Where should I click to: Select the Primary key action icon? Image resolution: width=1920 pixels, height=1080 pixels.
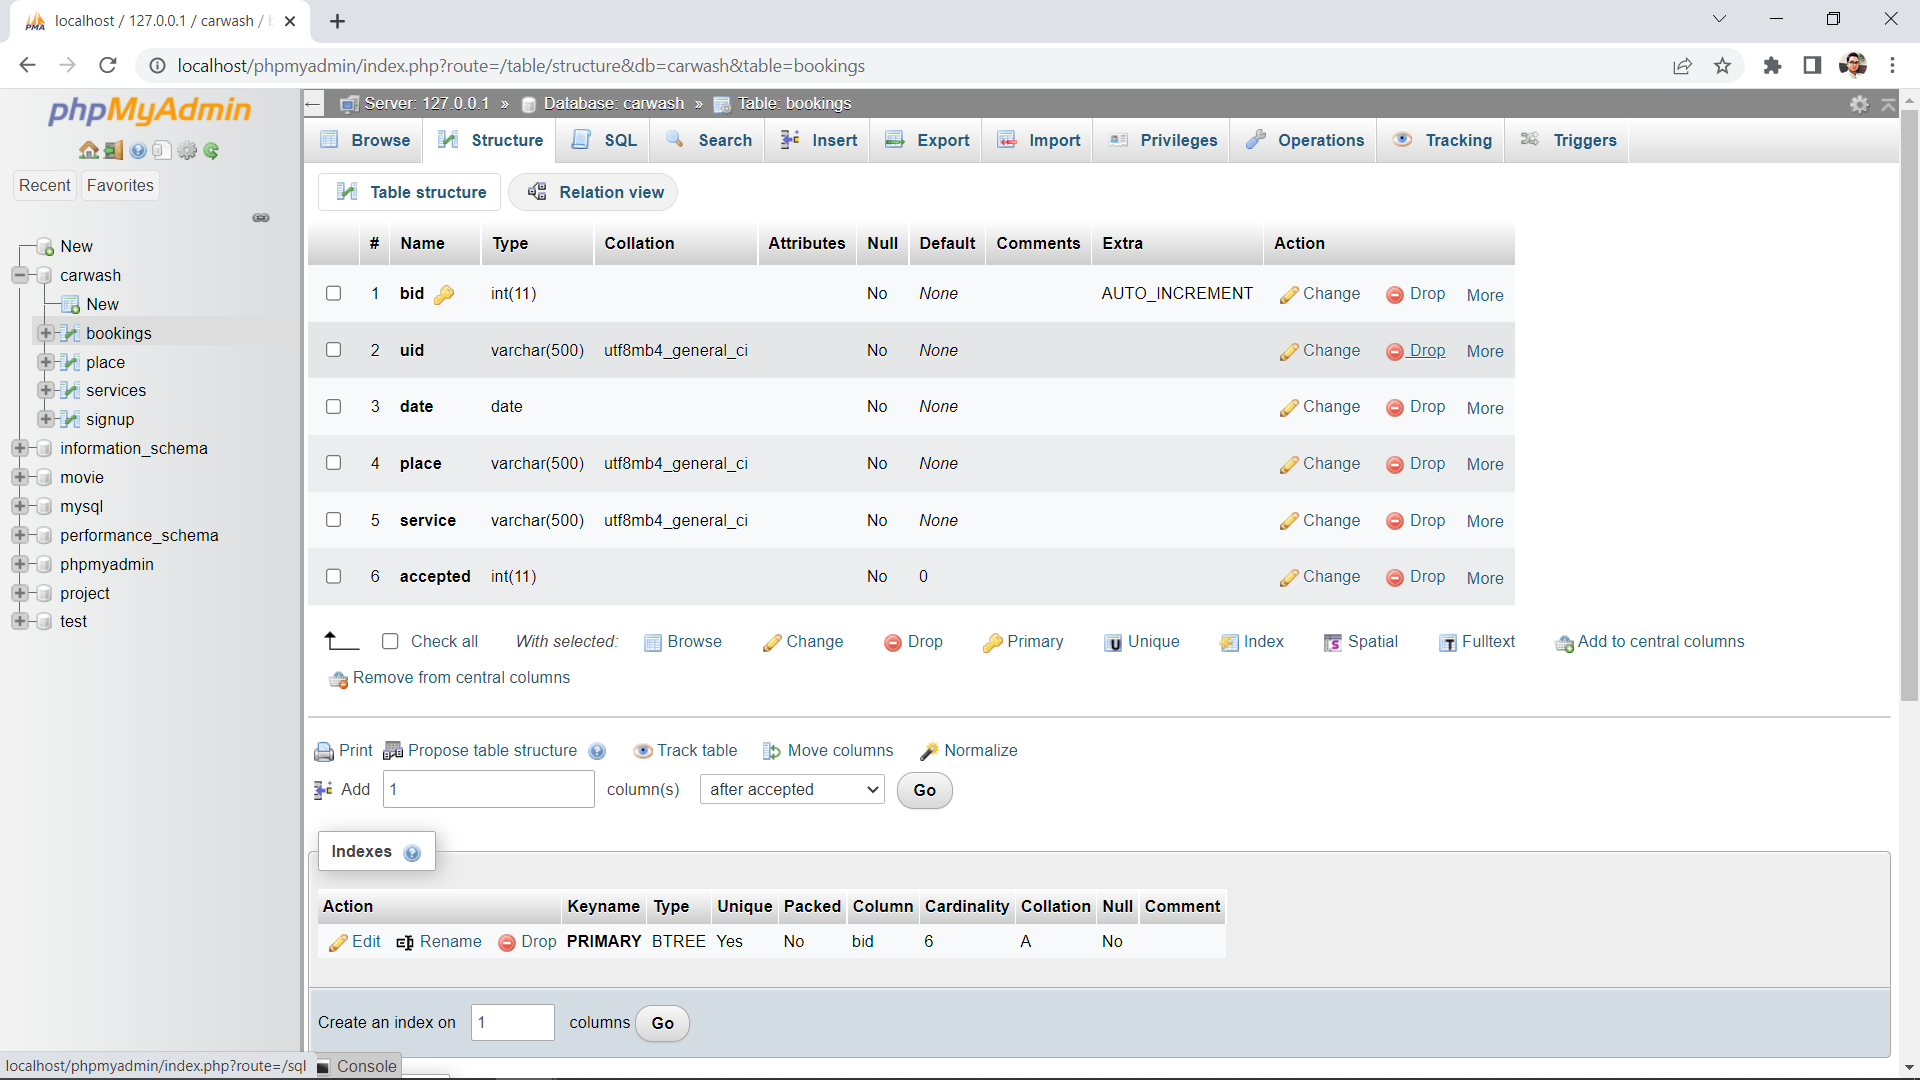coord(995,642)
